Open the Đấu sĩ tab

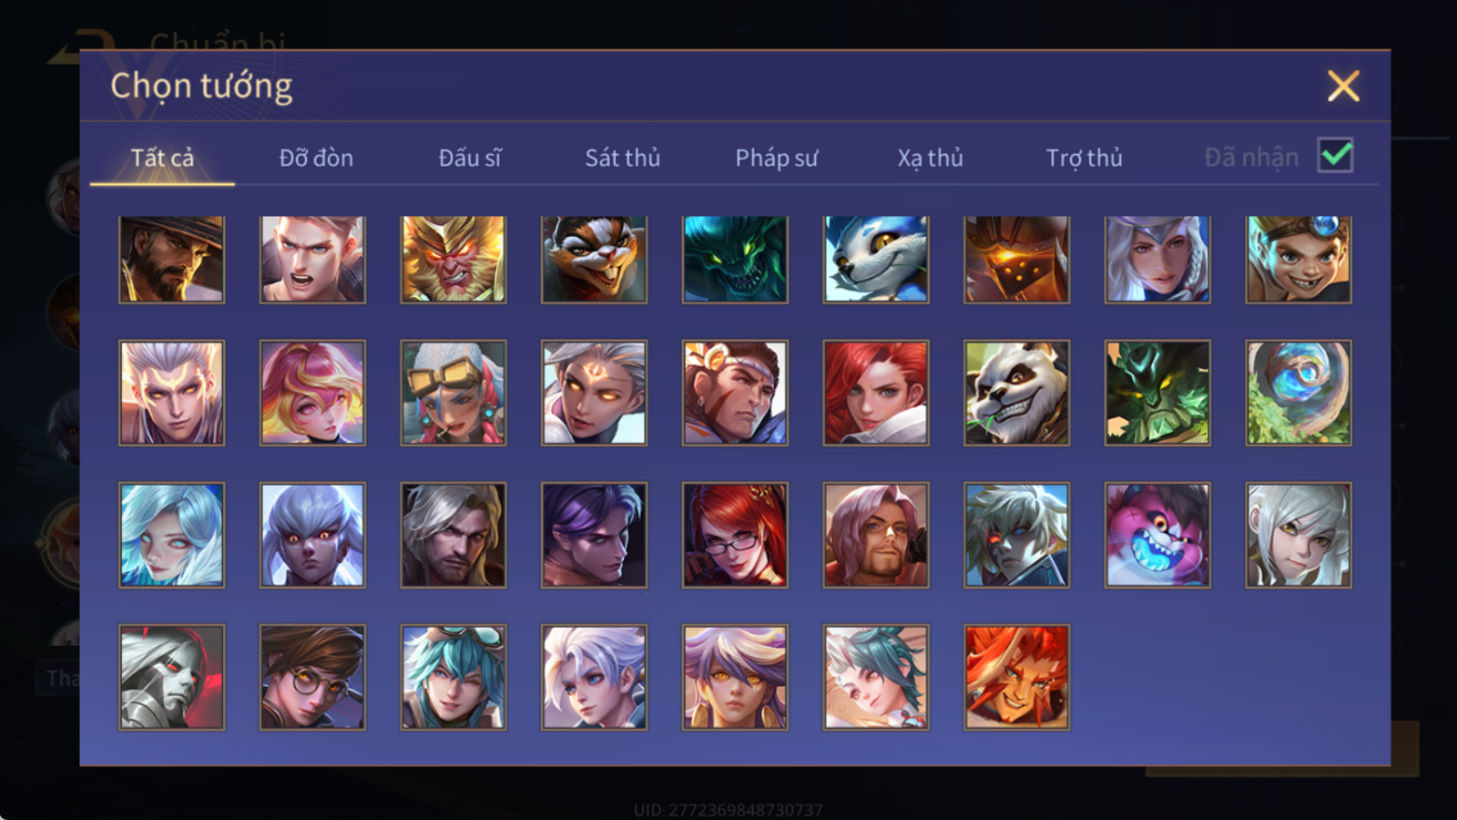pyautogui.click(x=469, y=158)
